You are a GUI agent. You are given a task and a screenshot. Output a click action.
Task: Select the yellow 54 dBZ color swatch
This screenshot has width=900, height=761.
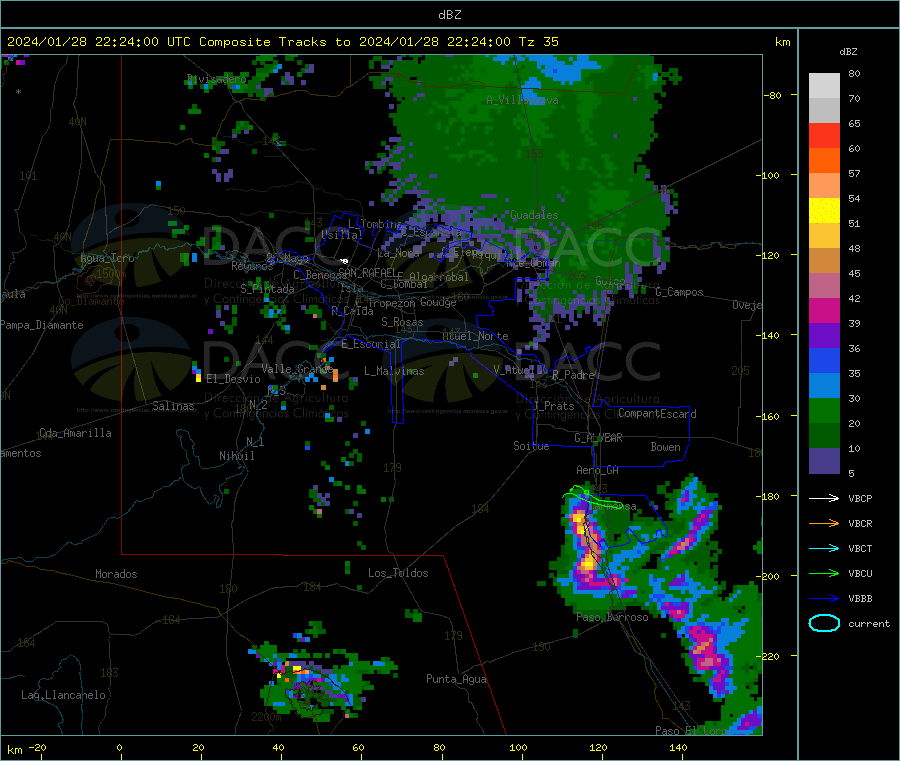tap(824, 211)
